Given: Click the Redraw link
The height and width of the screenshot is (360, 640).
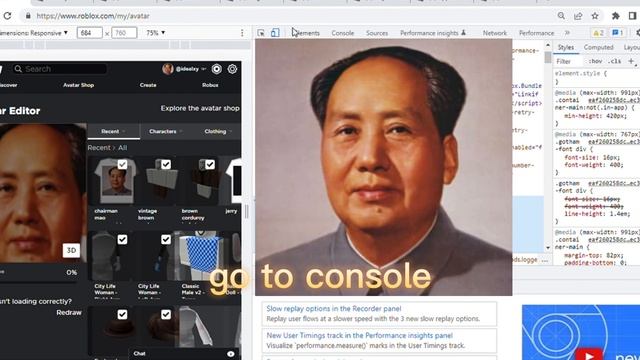Looking at the screenshot, I should [x=69, y=313].
